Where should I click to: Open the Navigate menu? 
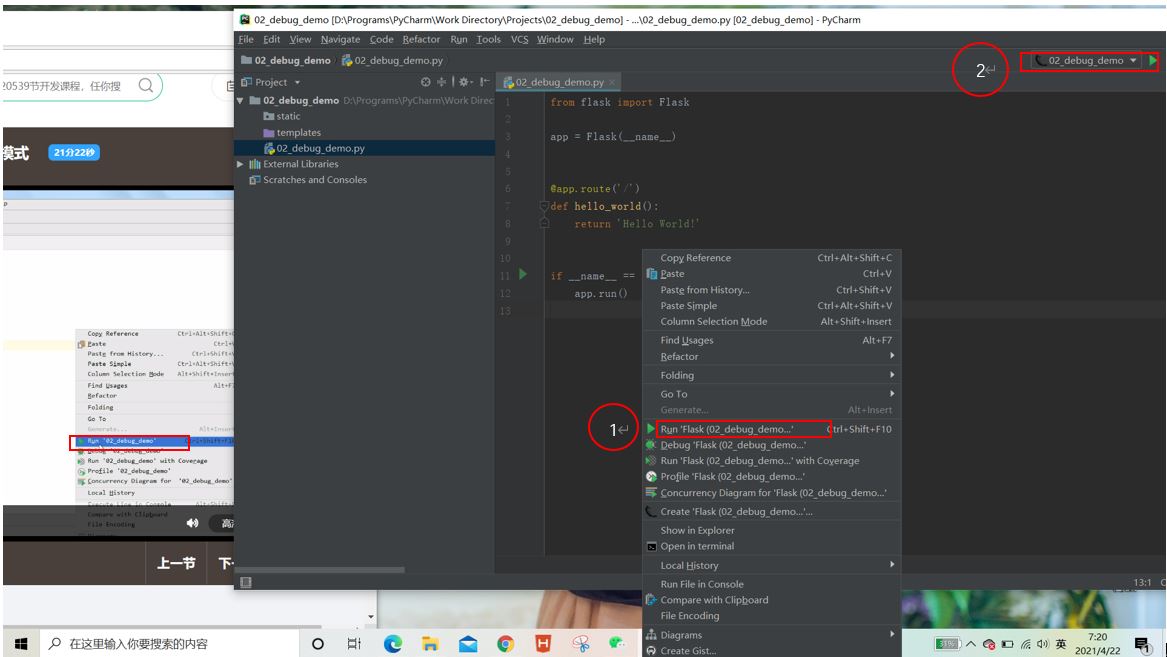[340, 39]
